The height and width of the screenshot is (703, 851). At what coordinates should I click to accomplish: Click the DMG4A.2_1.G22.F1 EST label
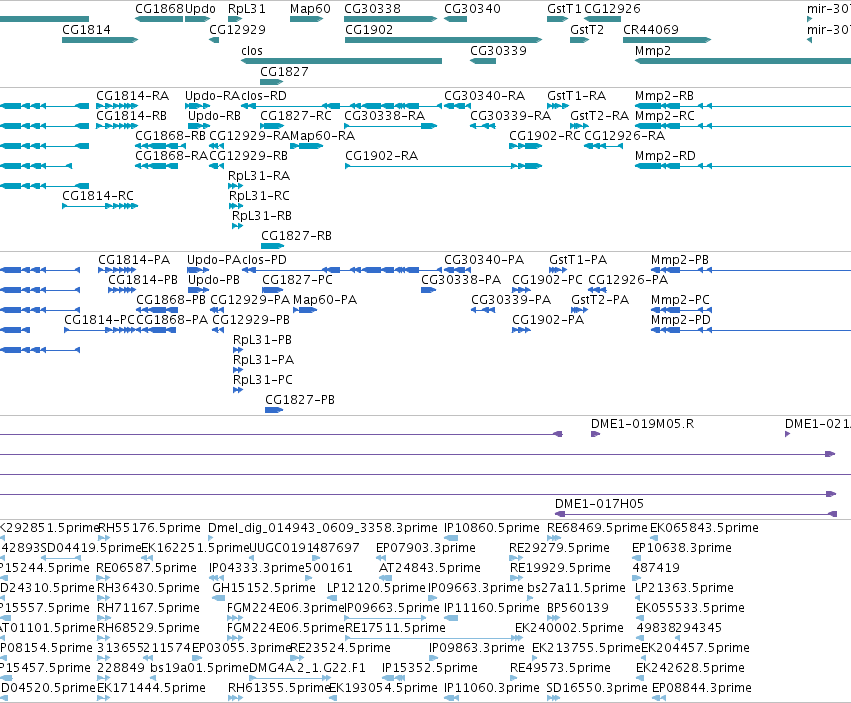[x=307, y=668]
